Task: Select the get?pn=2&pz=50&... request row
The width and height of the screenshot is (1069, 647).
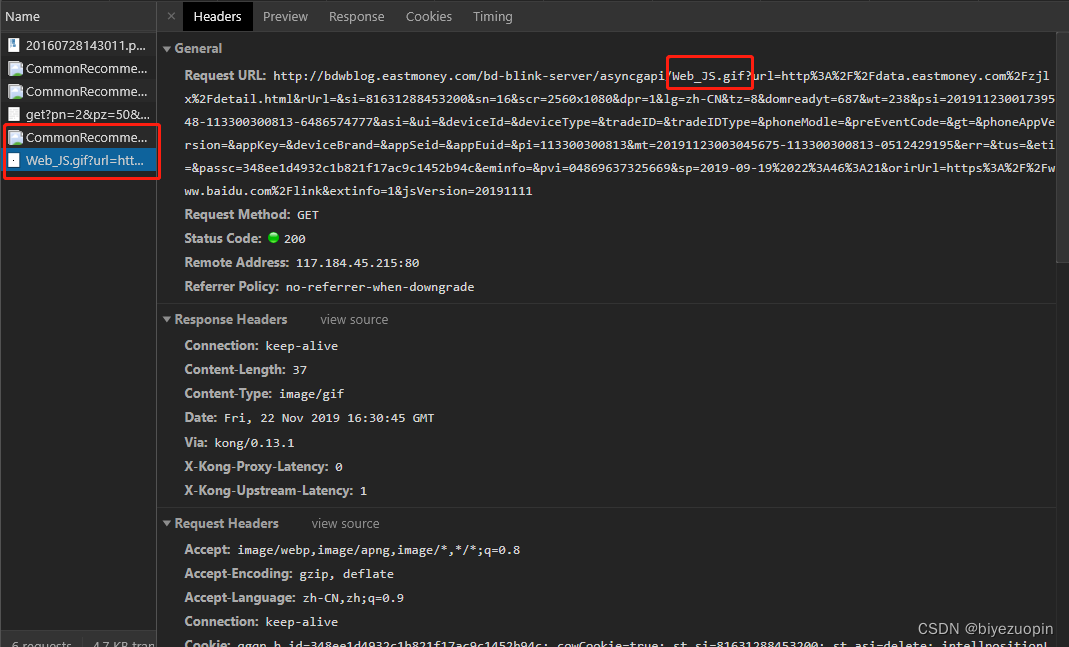Action: (78, 115)
